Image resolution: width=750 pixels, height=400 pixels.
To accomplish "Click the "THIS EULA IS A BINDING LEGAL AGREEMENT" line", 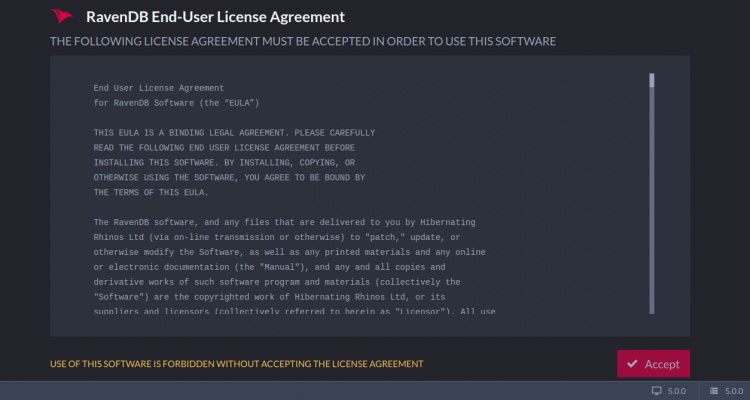I will tap(234, 132).
